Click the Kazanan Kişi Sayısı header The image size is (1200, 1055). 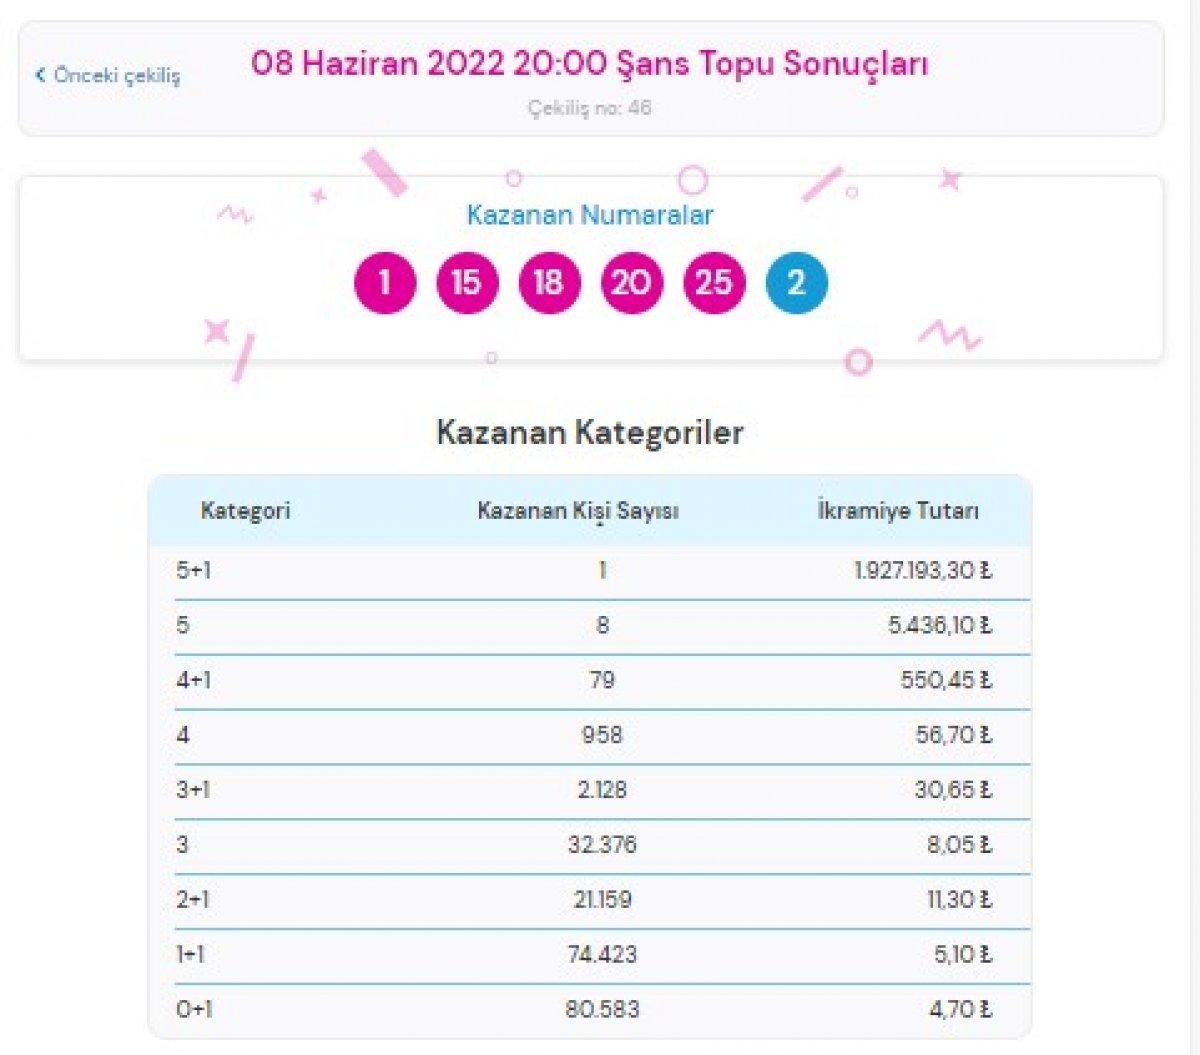coord(581,508)
